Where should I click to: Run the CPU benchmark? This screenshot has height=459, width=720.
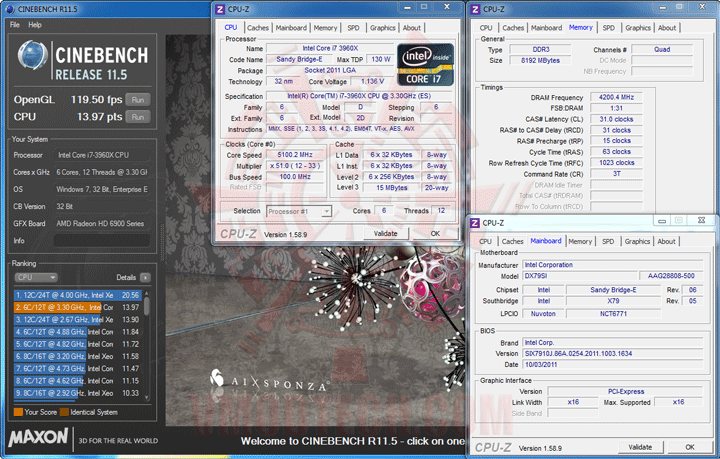[x=138, y=117]
